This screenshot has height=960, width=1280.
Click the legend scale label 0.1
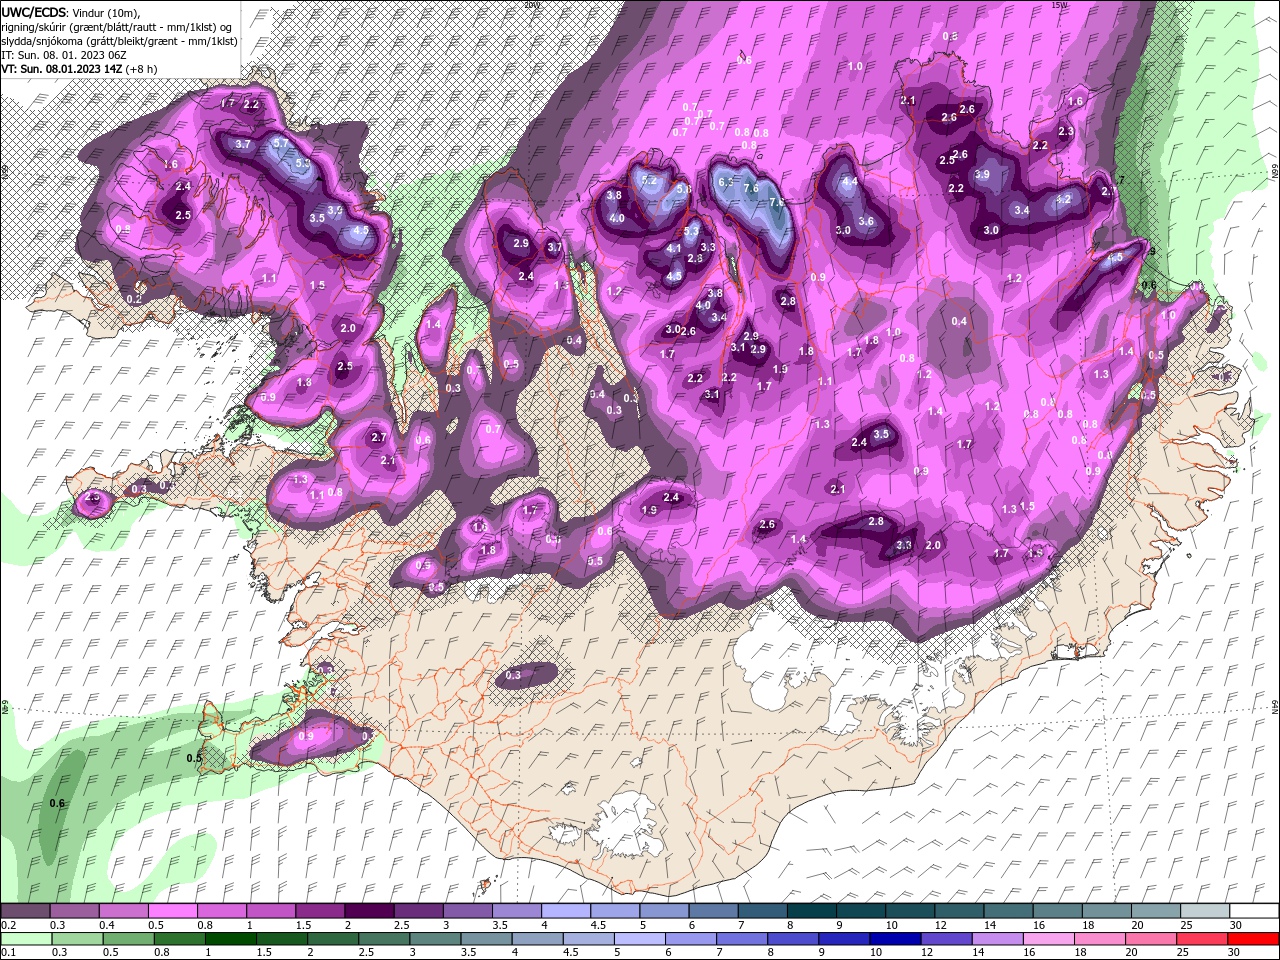[x=7, y=953]
